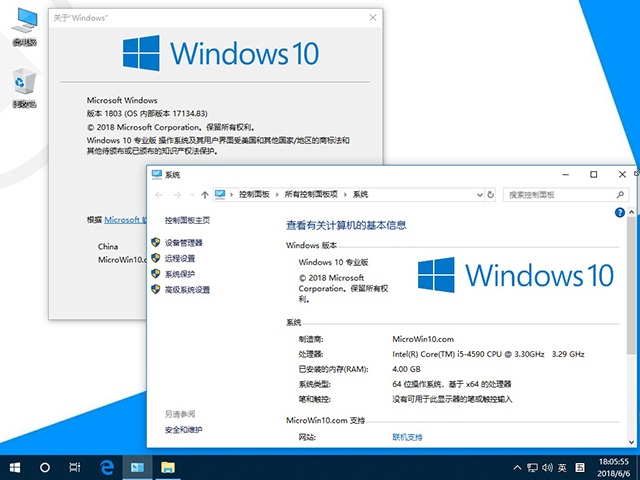The height and width of the screenshot is (480, 640).
Task: Minimize the 系统 window
Action: pos(566,174)
